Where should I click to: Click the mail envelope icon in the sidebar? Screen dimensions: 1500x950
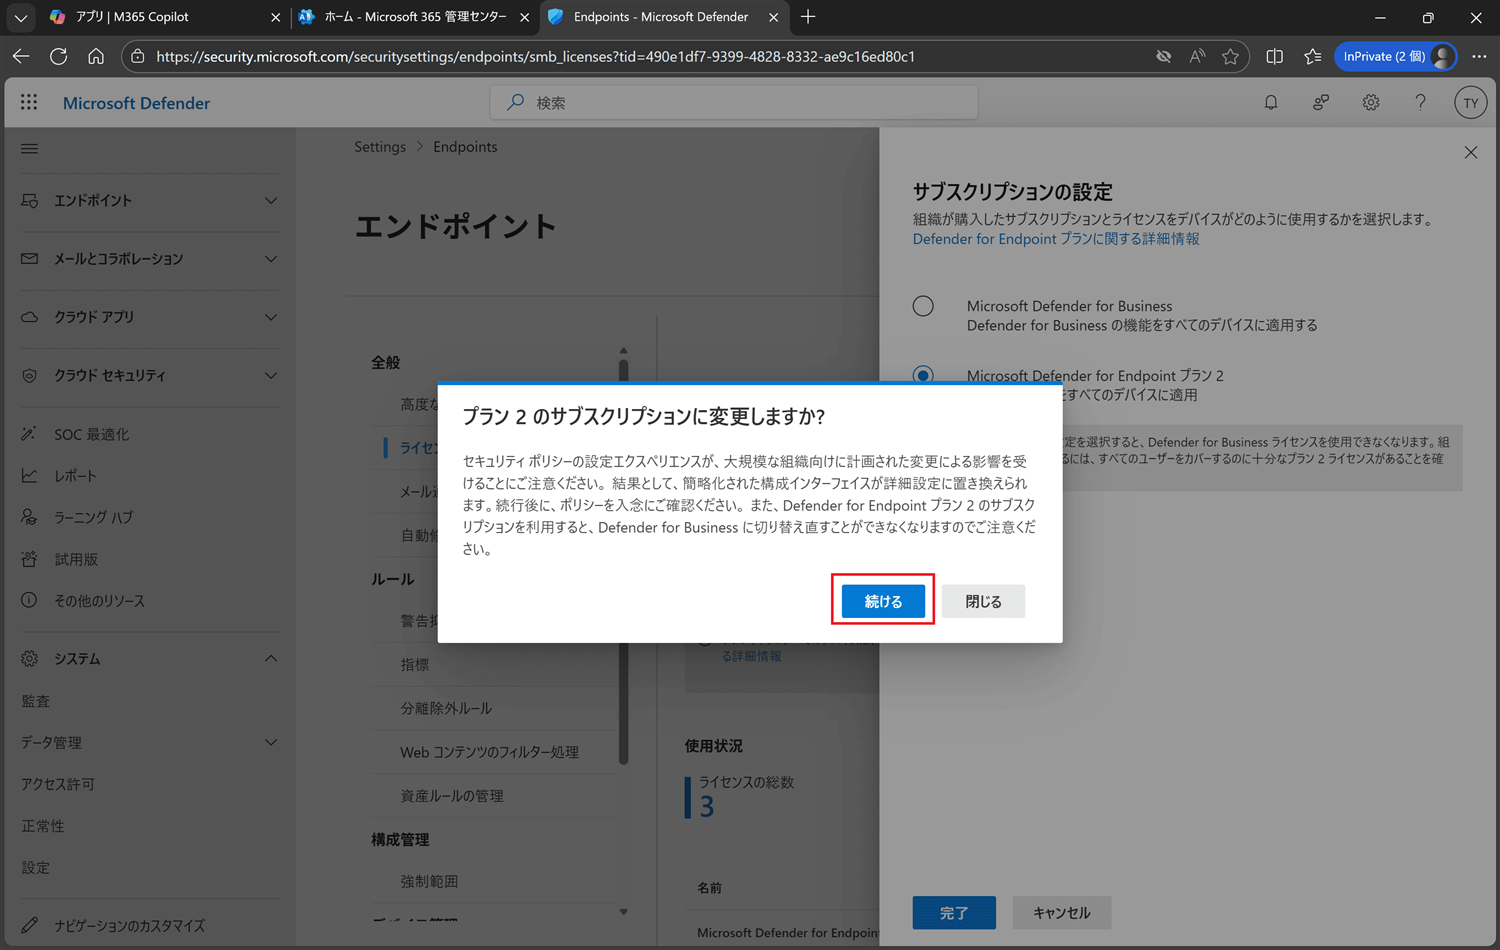click(x=29, y=259)
